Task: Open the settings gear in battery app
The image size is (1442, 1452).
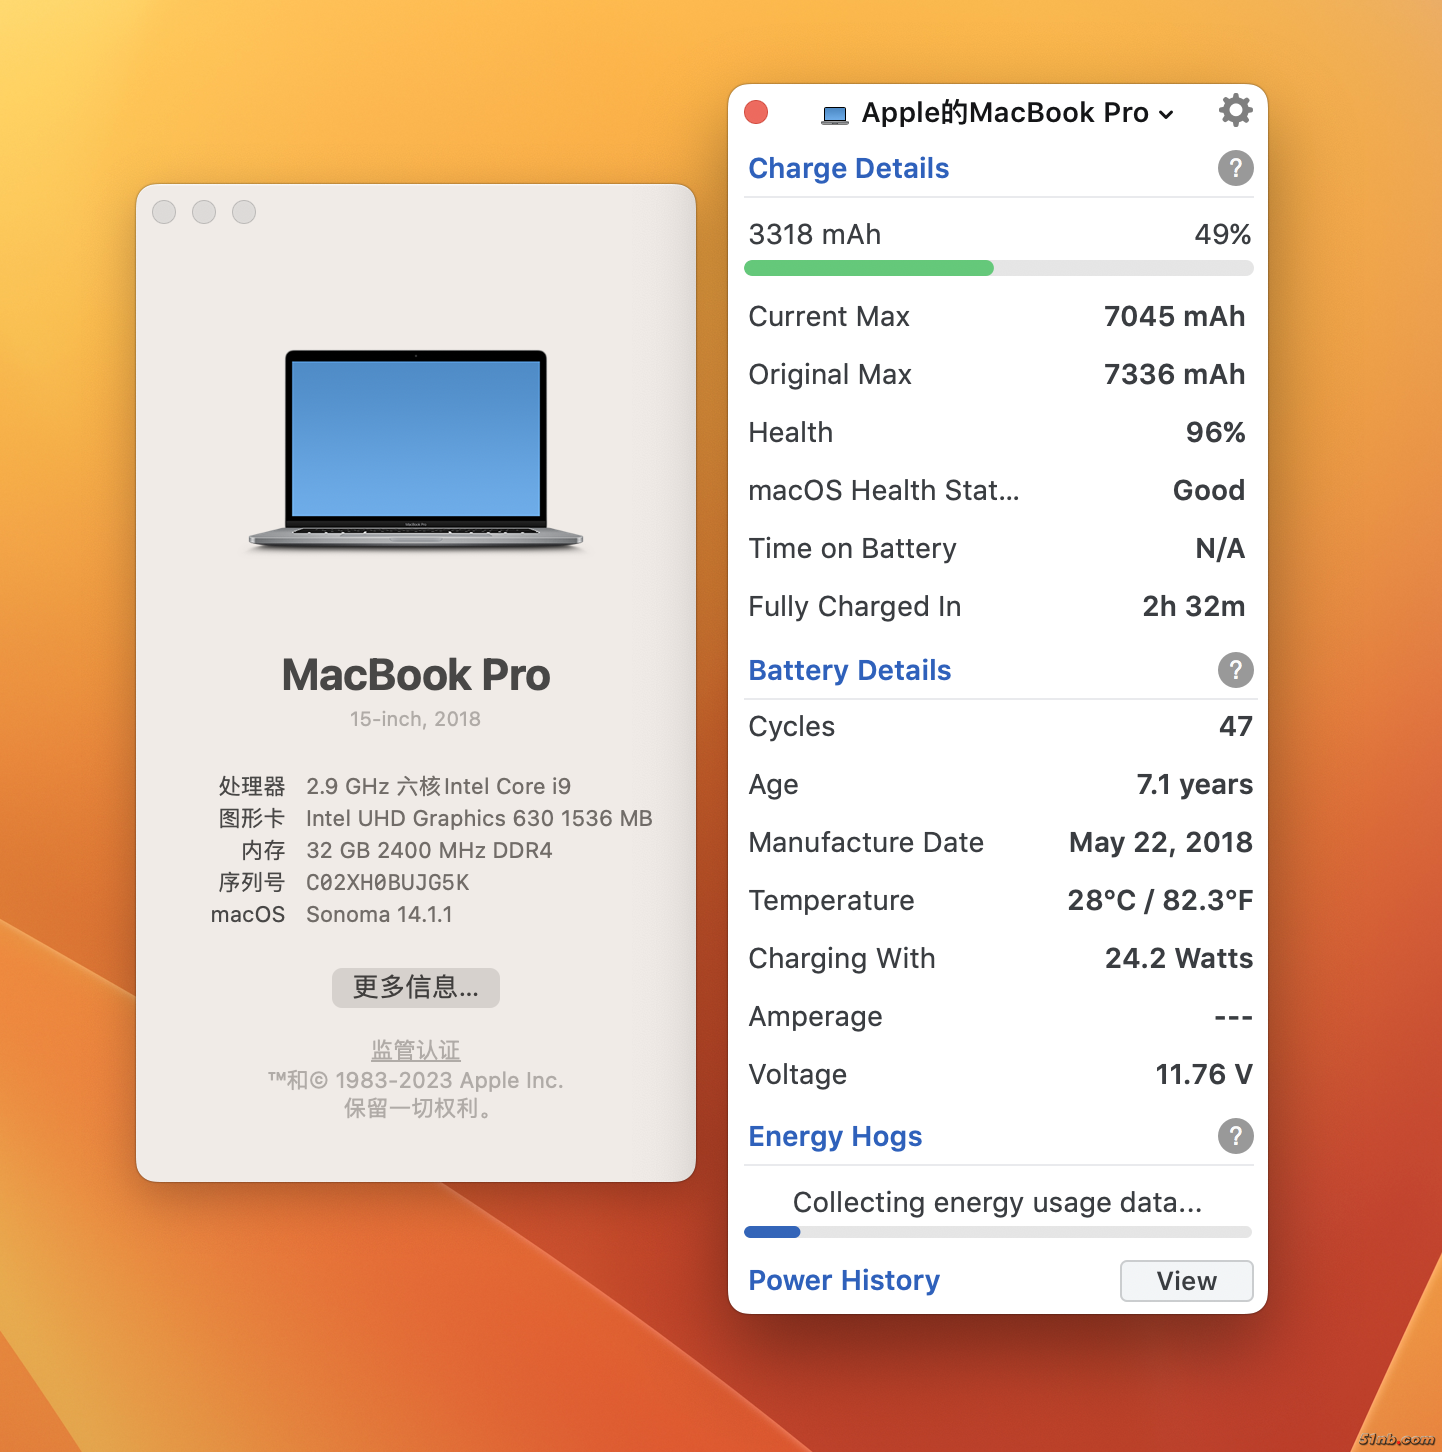Action: [1236, 110]
